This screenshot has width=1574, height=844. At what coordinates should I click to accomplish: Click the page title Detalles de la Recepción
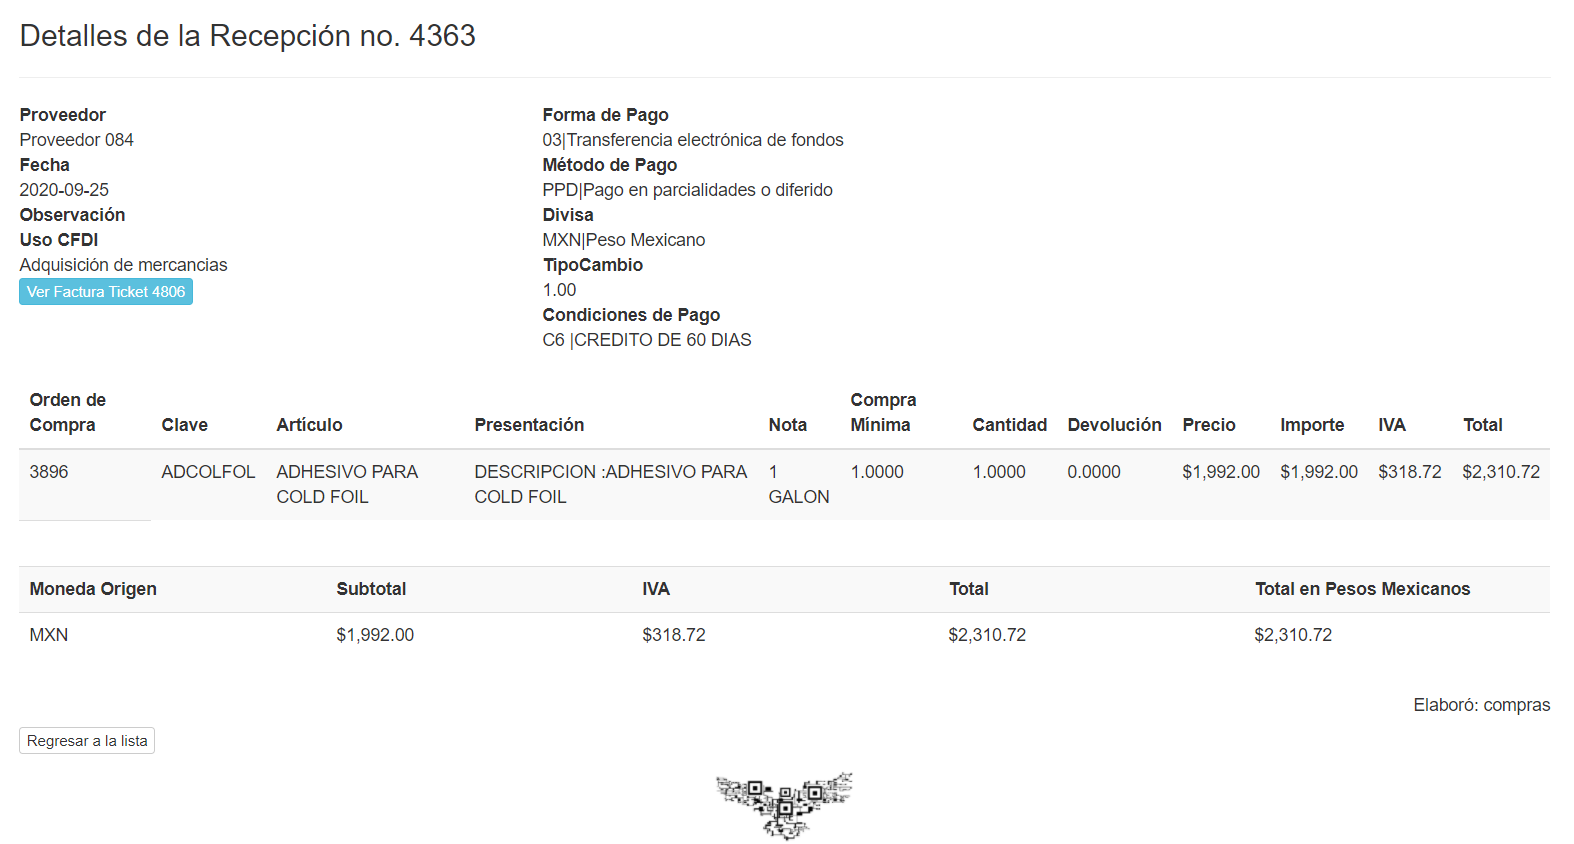tap(247, 36)
